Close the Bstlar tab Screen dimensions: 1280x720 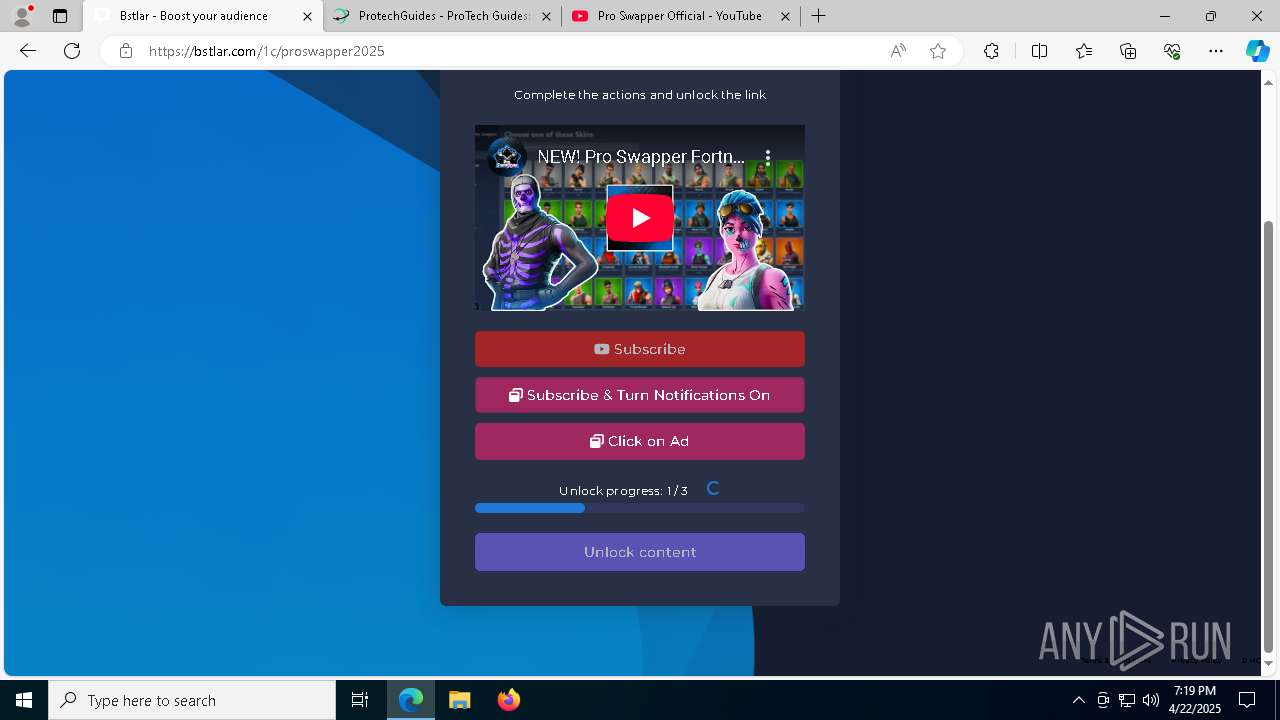coord(307,16)
